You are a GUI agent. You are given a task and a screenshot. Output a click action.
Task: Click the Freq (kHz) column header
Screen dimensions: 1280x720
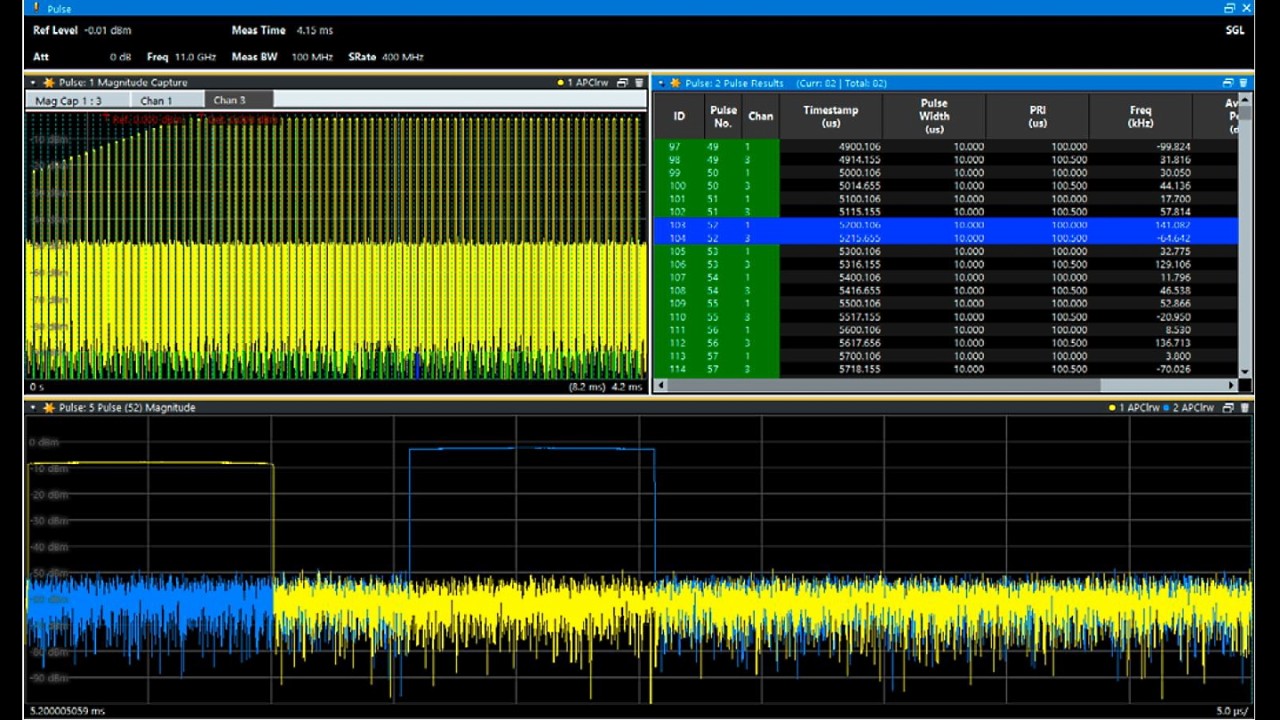1140,116
